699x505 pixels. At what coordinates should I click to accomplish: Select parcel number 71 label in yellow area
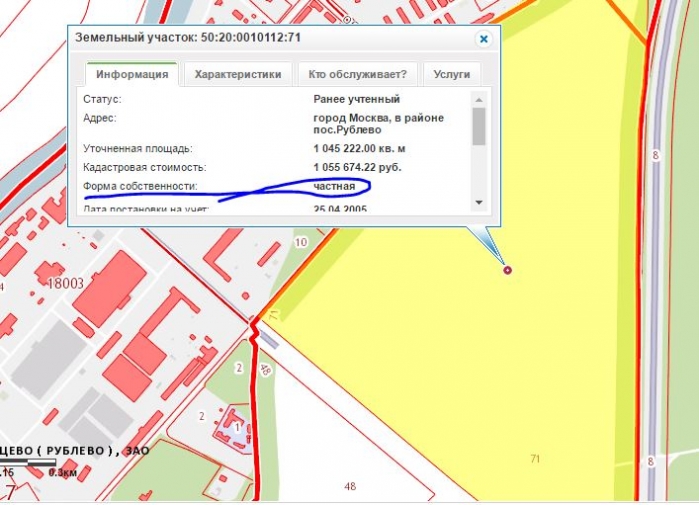tap(535, 458)
